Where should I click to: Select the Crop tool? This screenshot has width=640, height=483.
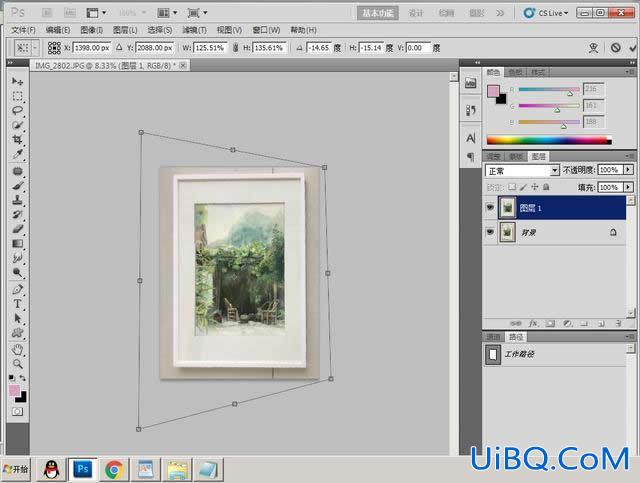coord(17,139)
